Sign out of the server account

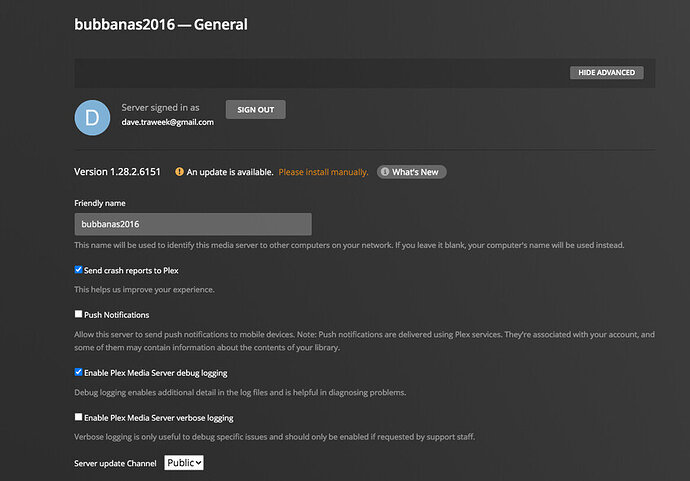tap(256, 110)
